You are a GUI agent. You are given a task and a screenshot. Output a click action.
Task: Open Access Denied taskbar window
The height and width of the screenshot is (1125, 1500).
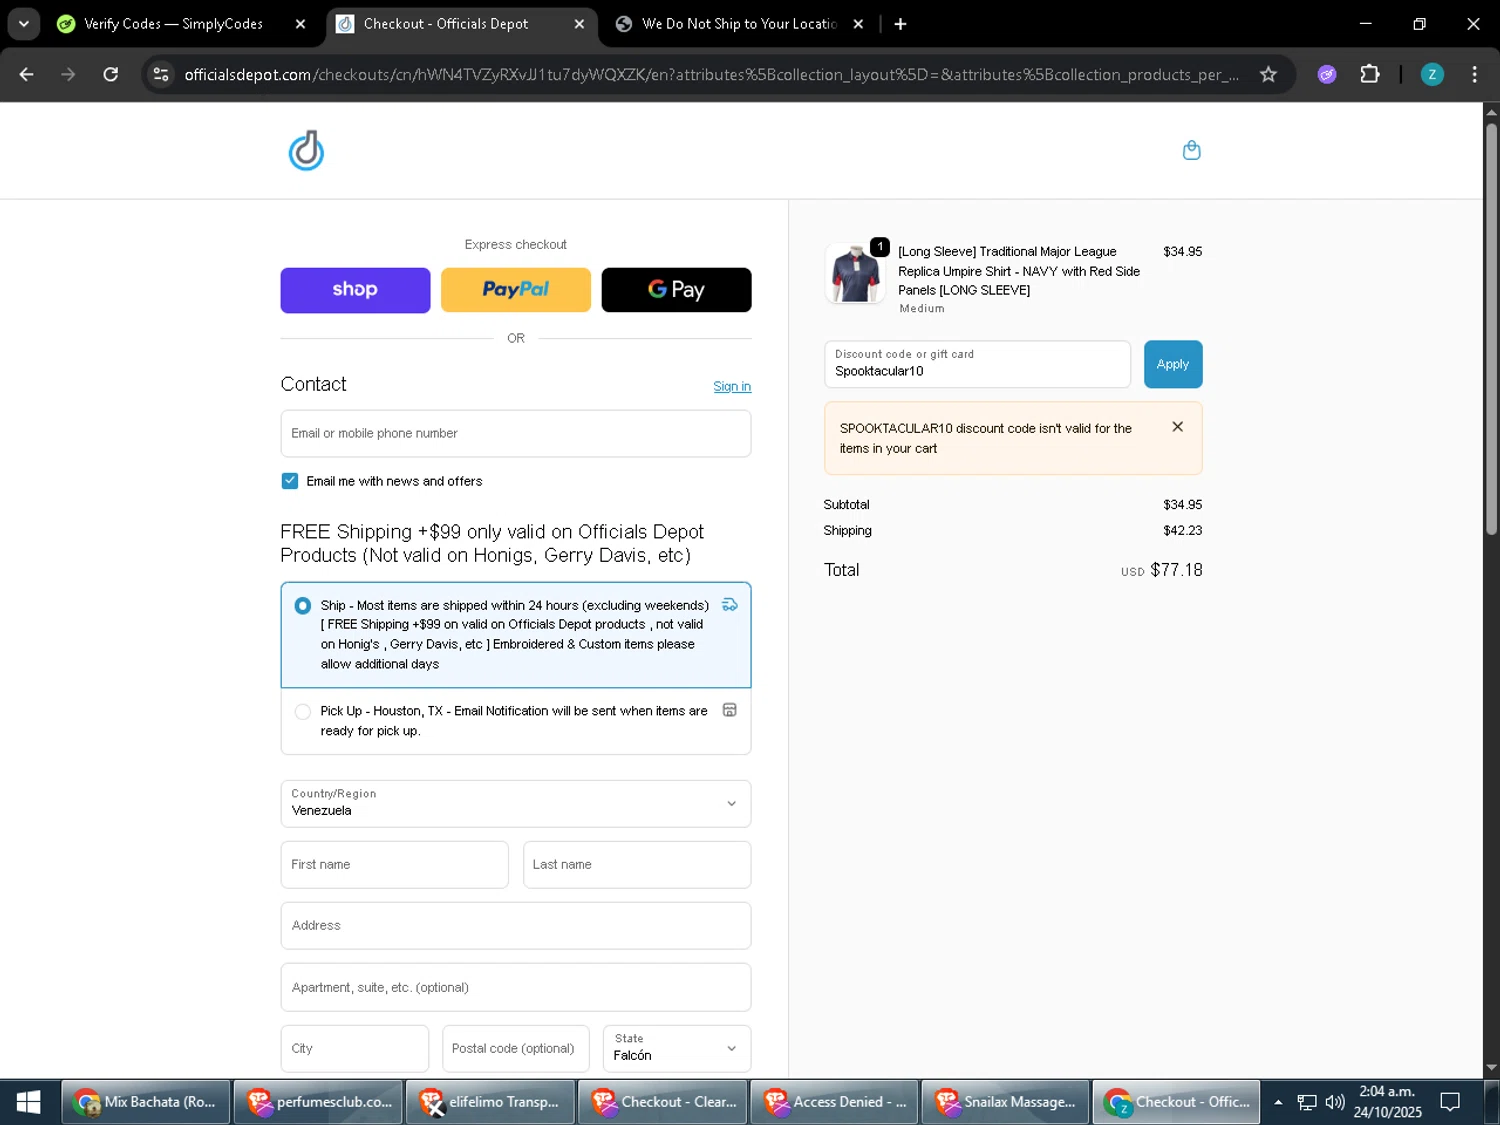coord(835,1102)
